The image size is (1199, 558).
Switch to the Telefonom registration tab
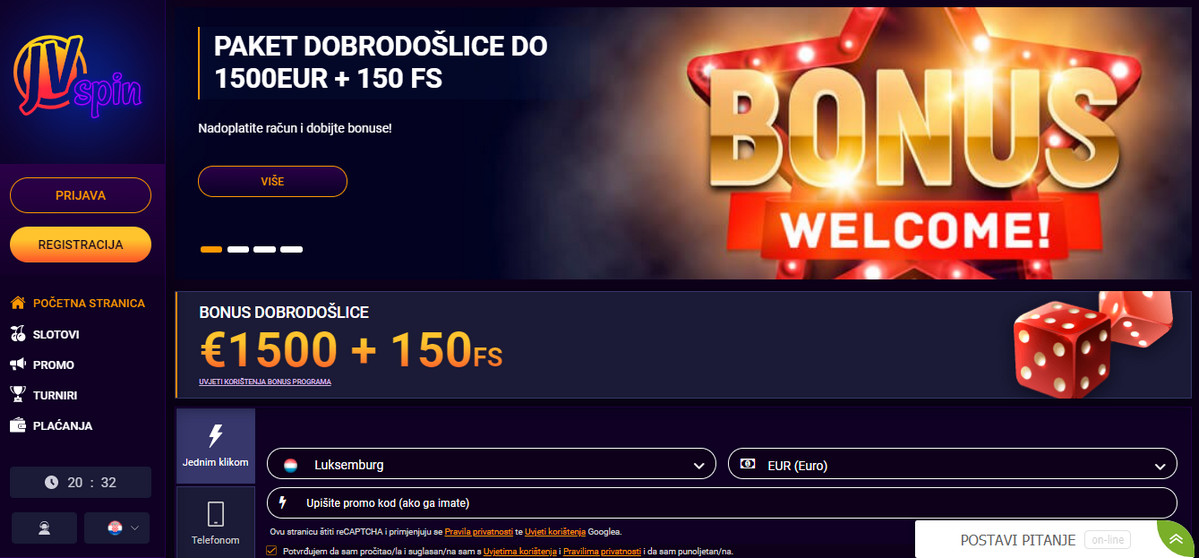[x=216, y=523]
